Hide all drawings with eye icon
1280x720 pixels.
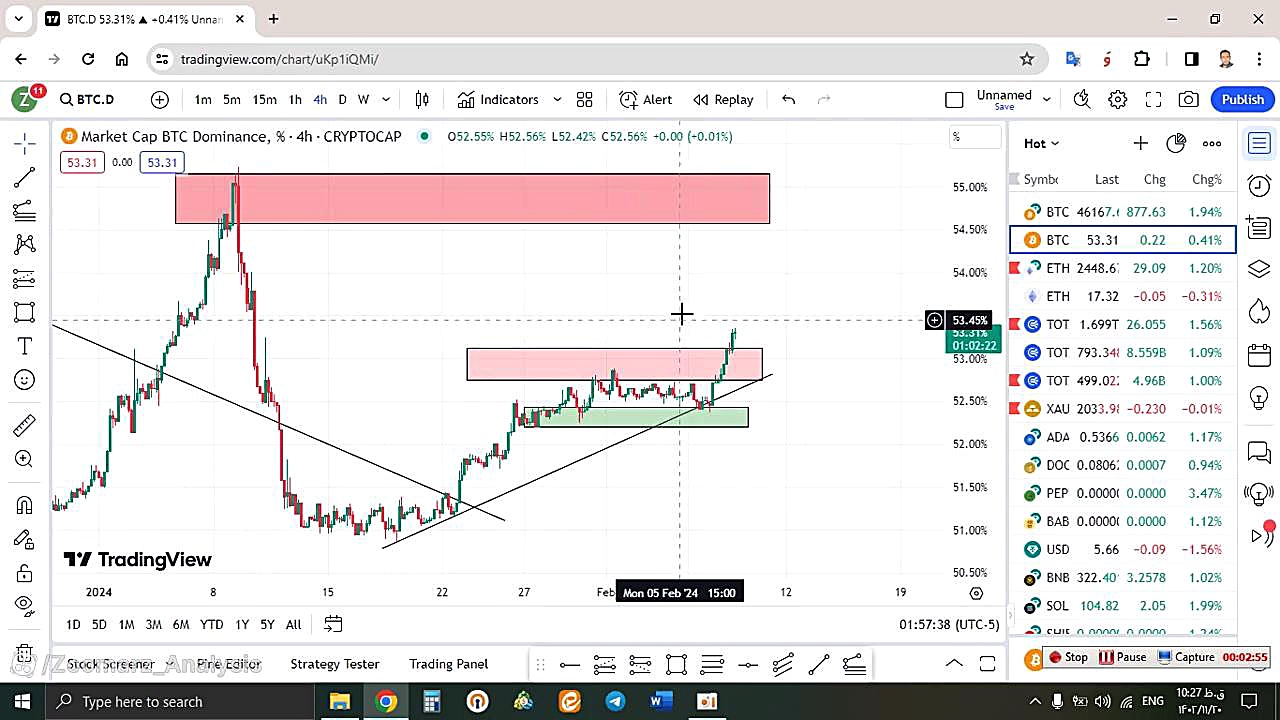click(25, 605)
